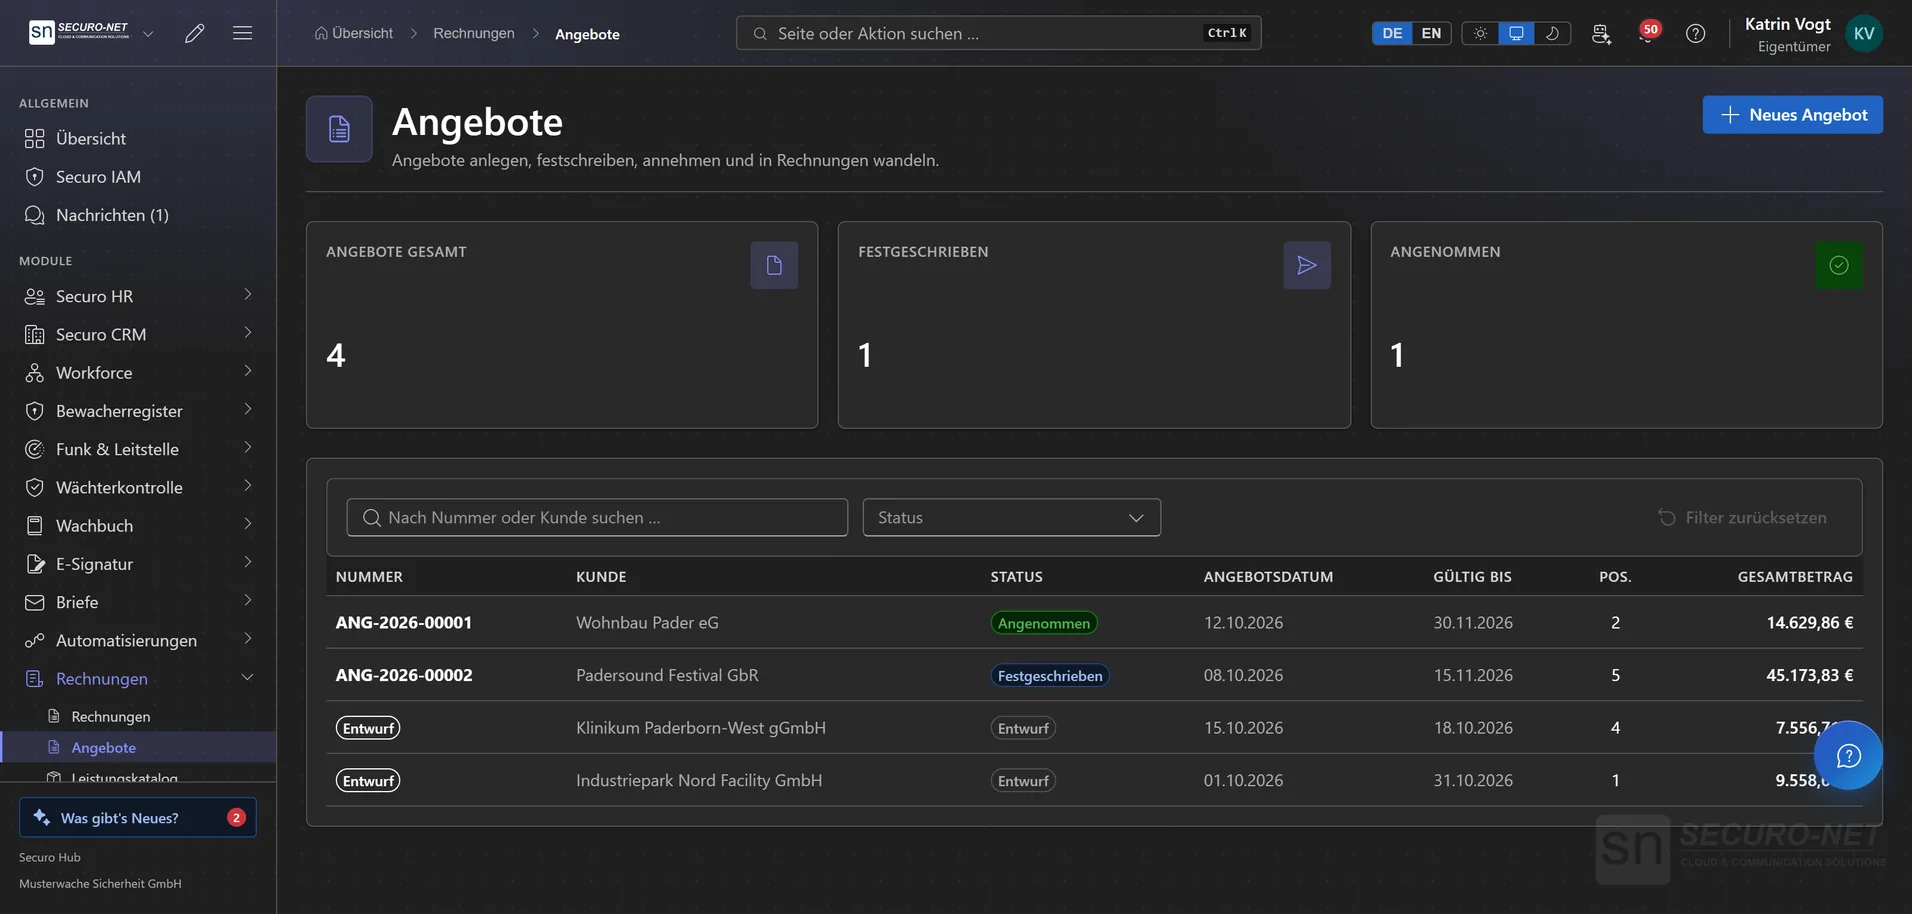Sort by Gesamtbetrag column header
The image size is (1912, 914).
pos(1794,576)
